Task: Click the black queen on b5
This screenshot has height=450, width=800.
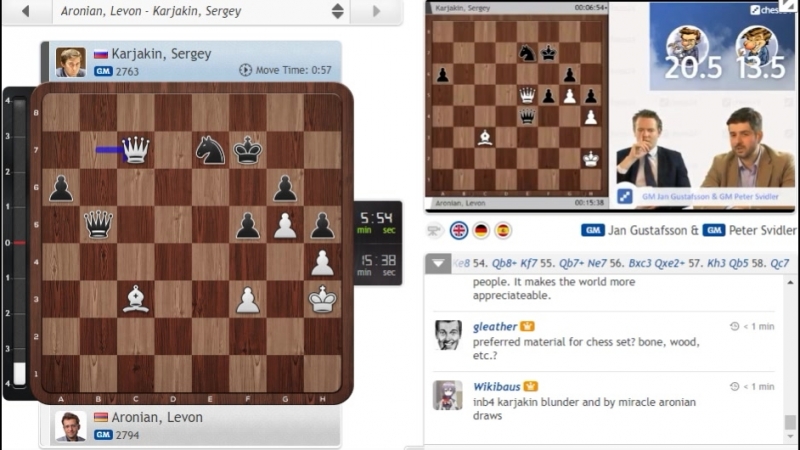Action: tap(98, 224)
